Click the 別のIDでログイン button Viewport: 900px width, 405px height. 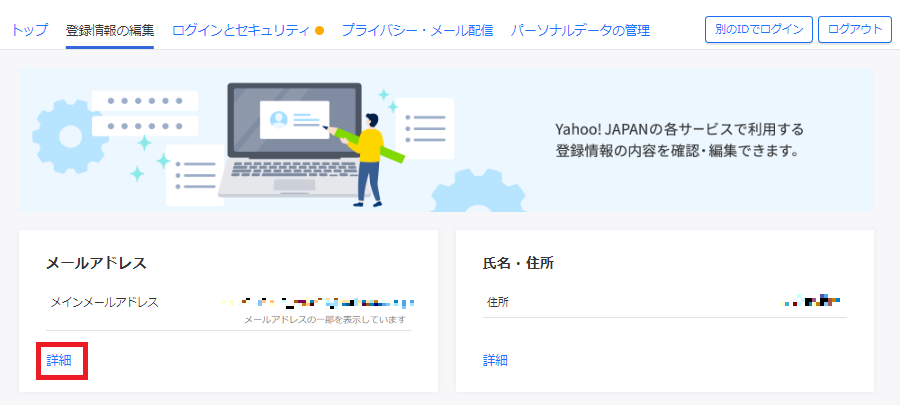coord(758,29)
